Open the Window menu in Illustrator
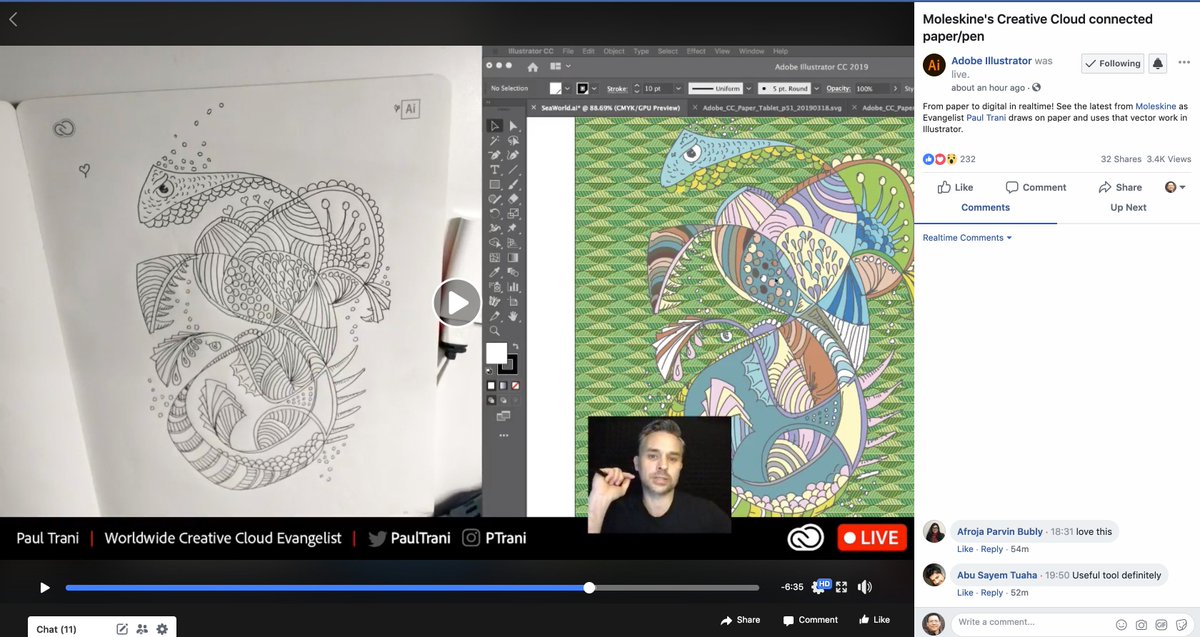This screenshot has width=1200, height=637. pos(751,51)
